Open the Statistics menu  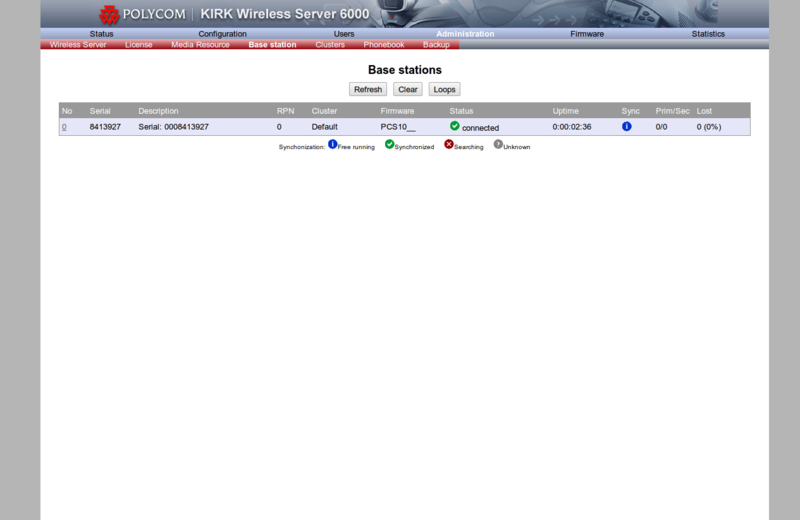[708, 34]
